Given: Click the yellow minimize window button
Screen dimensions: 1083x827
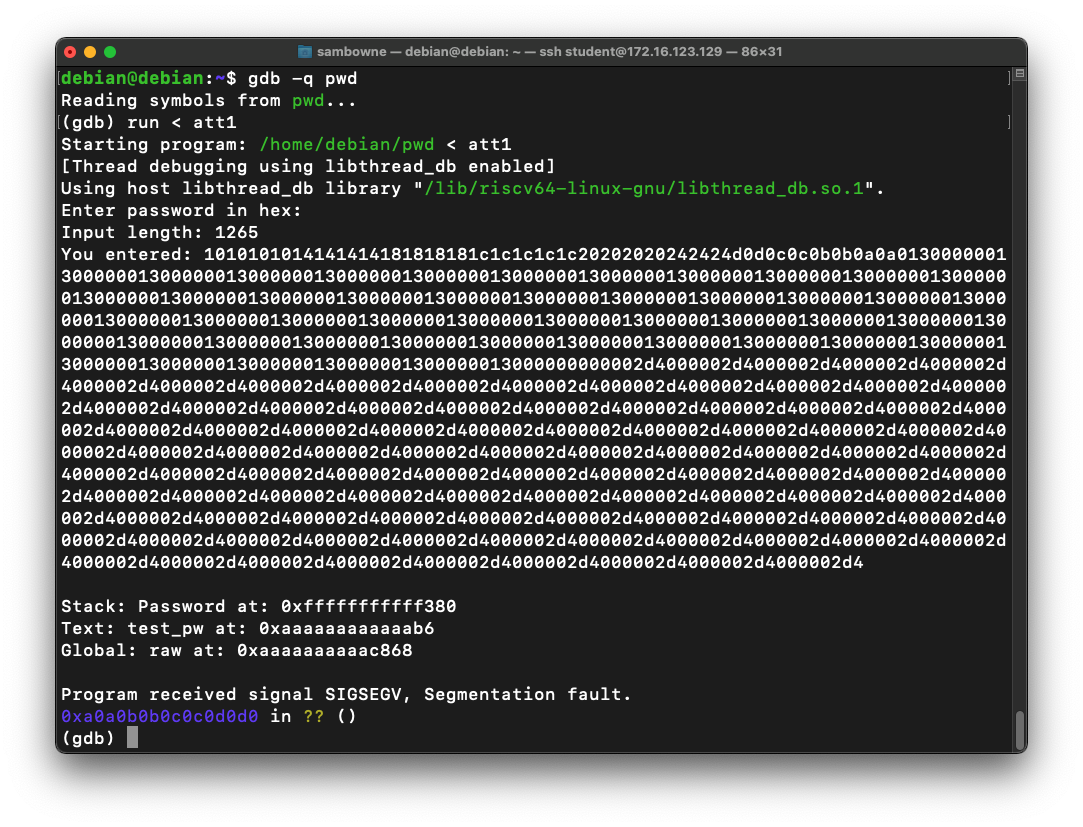Looking at the screenshot, I should click(x=90, y=52).
